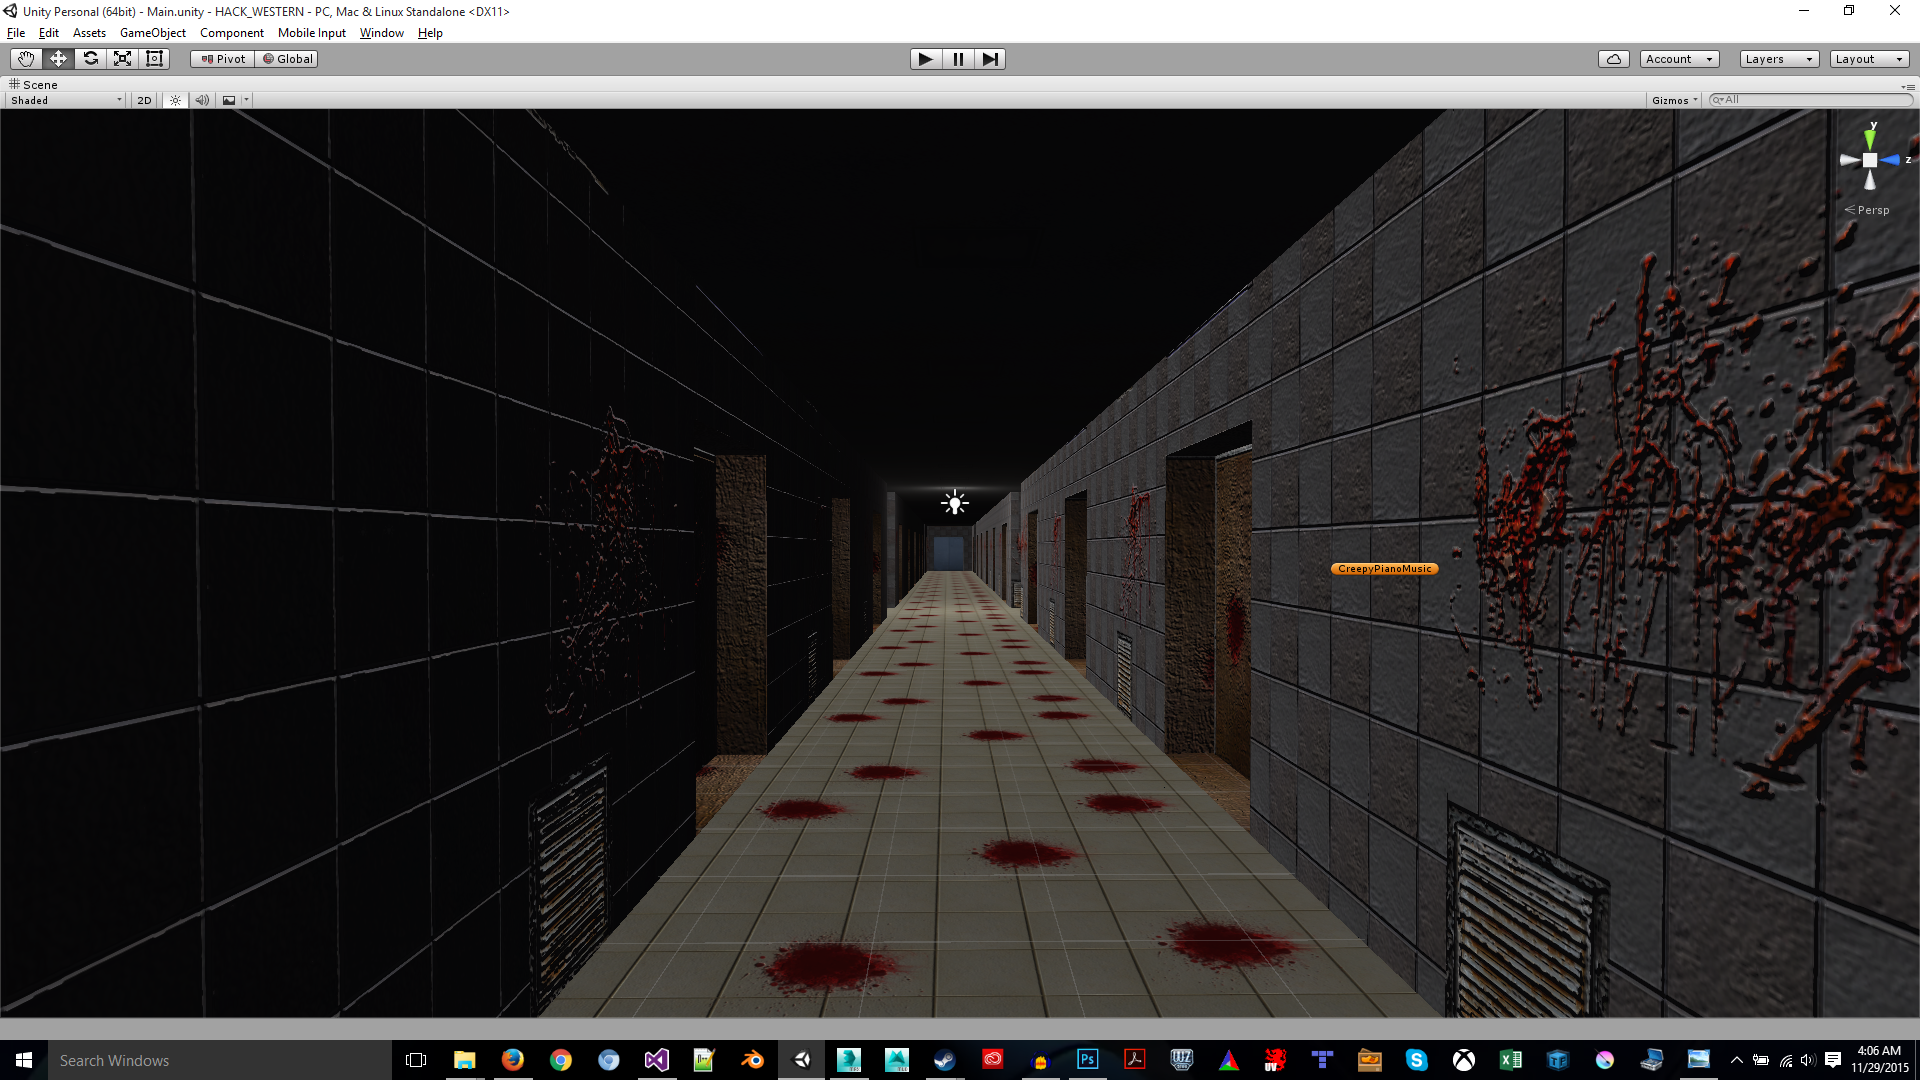
Task: Toggle the Pivot handle position button
Action: click(x=223, y=59)
